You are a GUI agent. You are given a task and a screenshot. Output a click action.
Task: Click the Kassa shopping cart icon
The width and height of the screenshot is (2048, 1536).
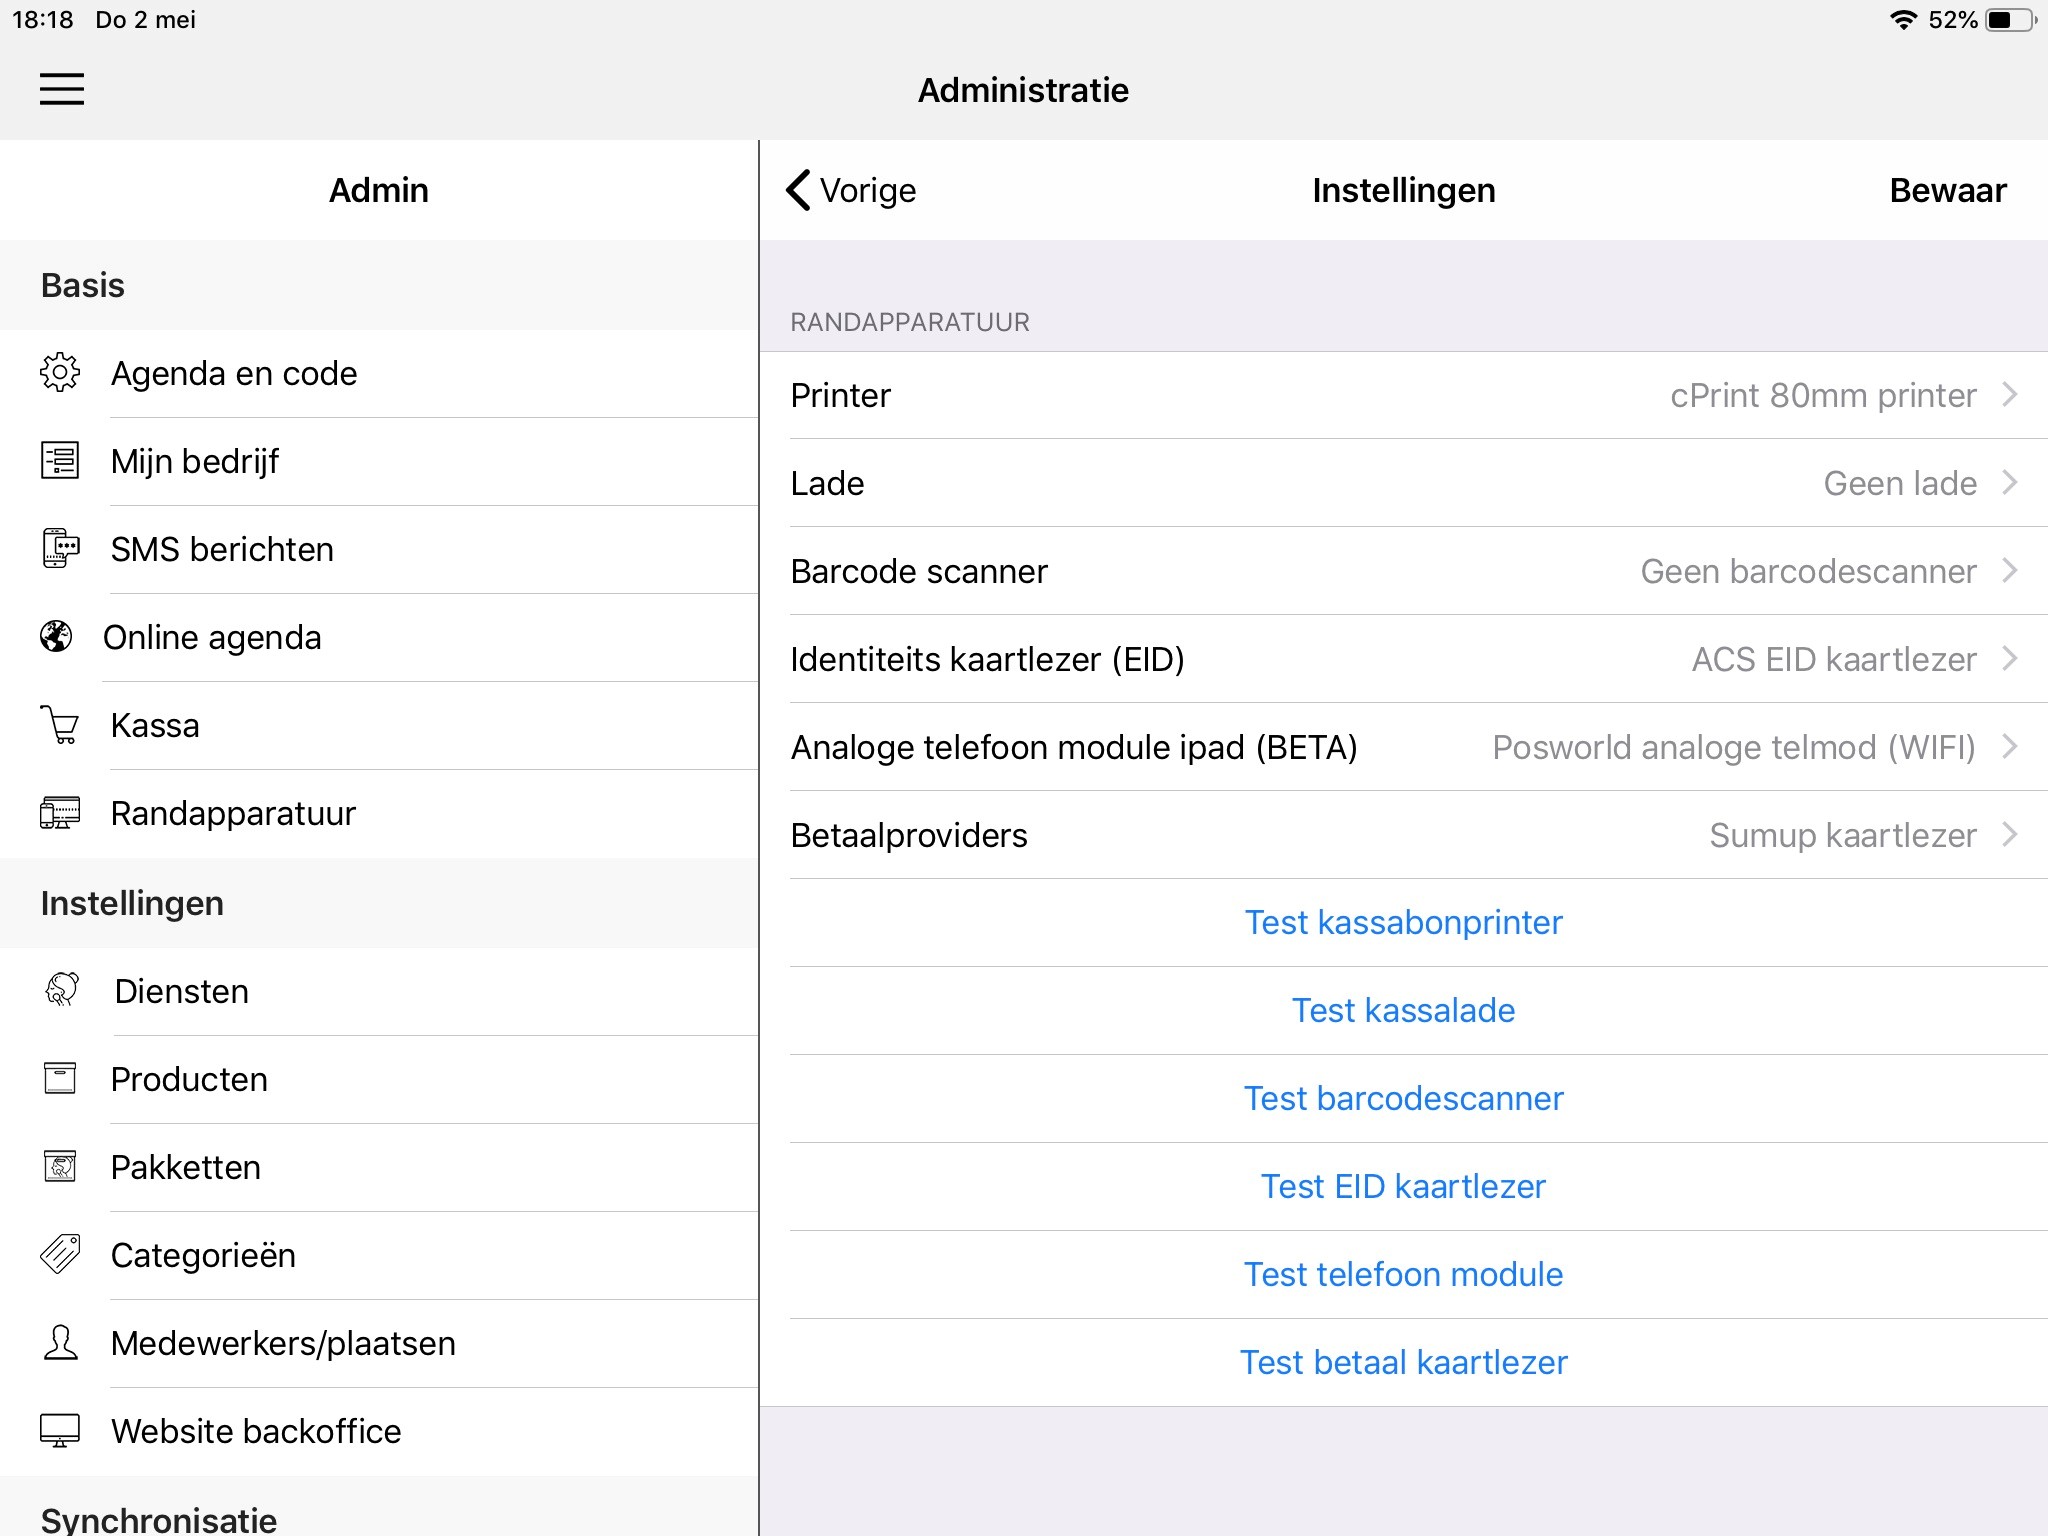60,725
